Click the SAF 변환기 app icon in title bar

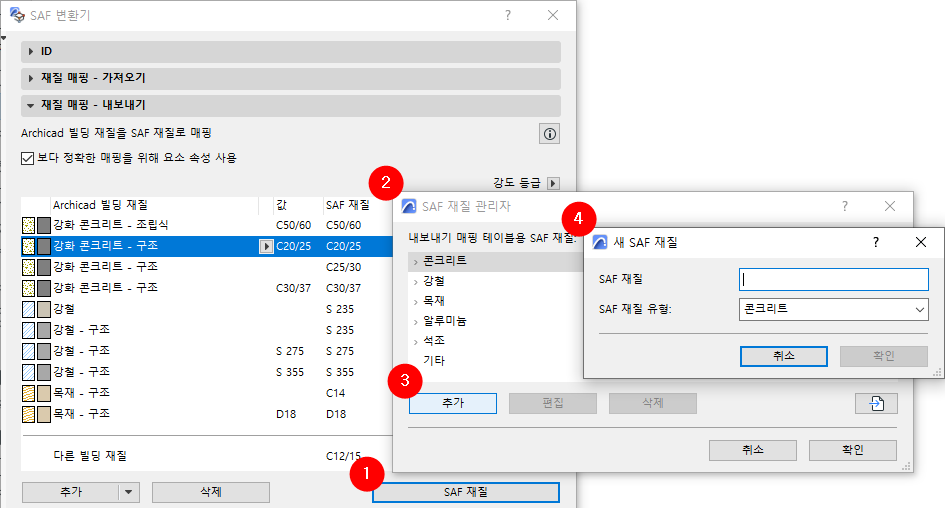pyautogui.click(x=17, y=15)
